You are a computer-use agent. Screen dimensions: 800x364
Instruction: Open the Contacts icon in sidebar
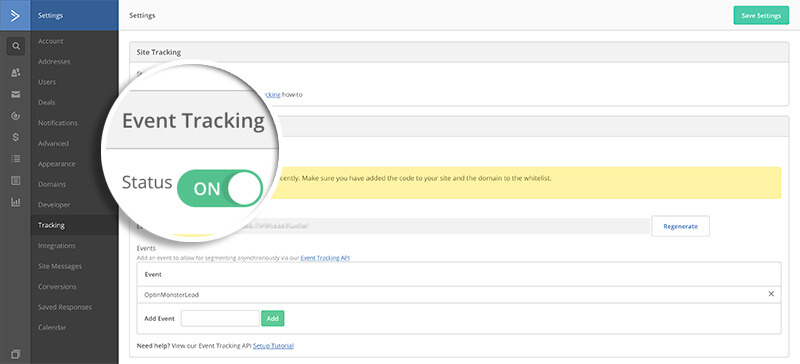pyautogui.click(x=16, y=72)
